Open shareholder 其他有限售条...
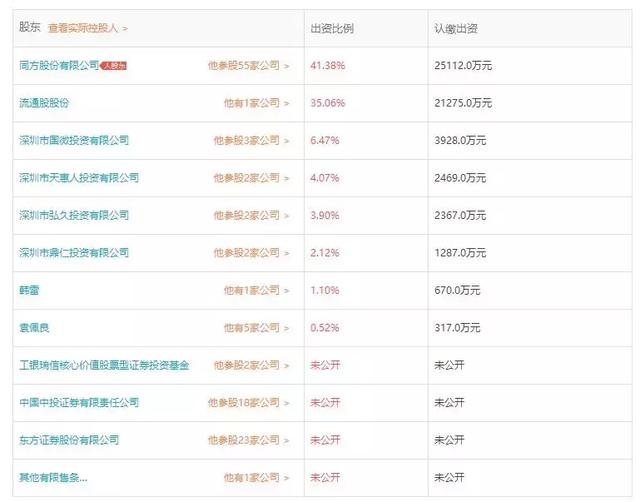The image size is (640, 502). click(x=53, y=478)
